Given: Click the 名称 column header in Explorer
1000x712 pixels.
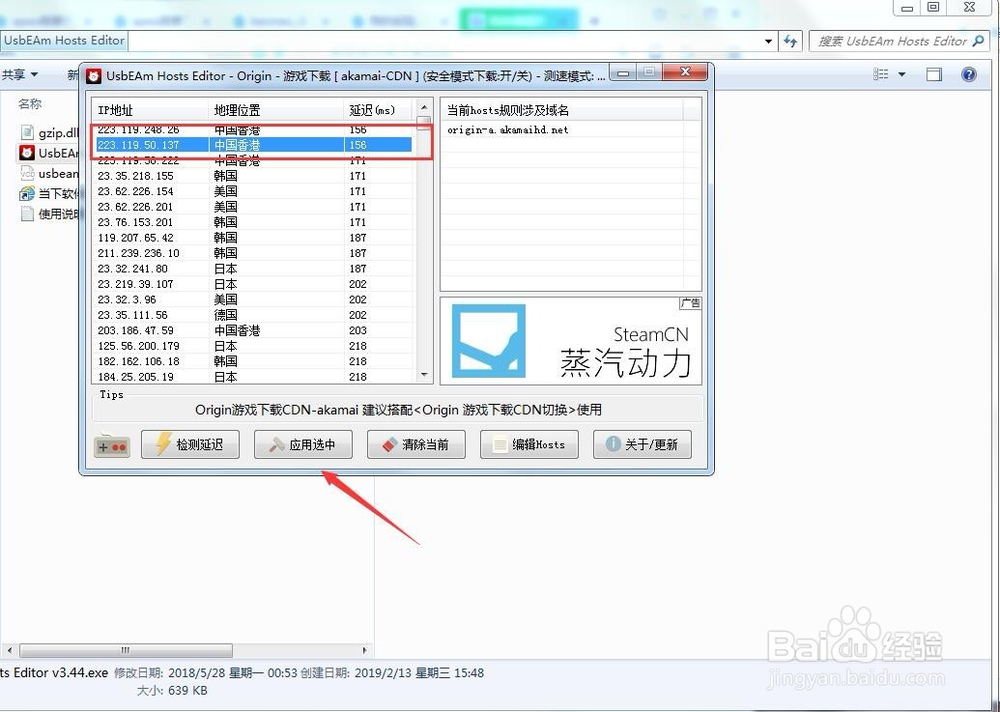Looking at the screenshot, I should coord(30,103).
